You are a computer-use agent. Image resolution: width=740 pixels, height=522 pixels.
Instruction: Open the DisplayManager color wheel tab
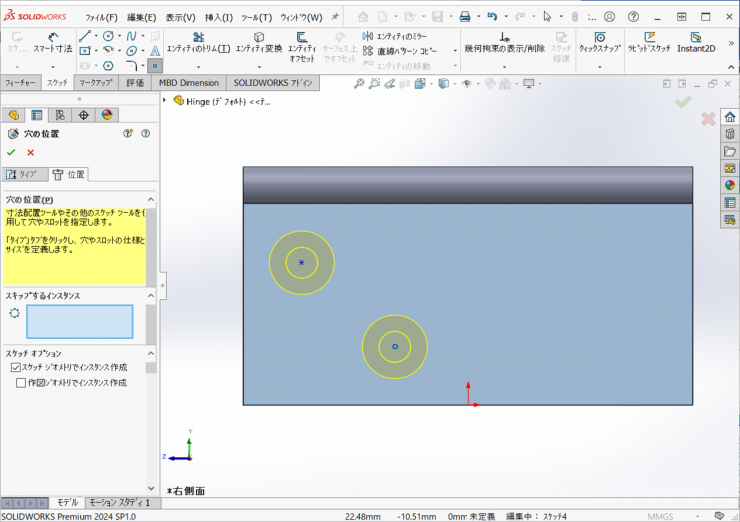tap(107, 115)
